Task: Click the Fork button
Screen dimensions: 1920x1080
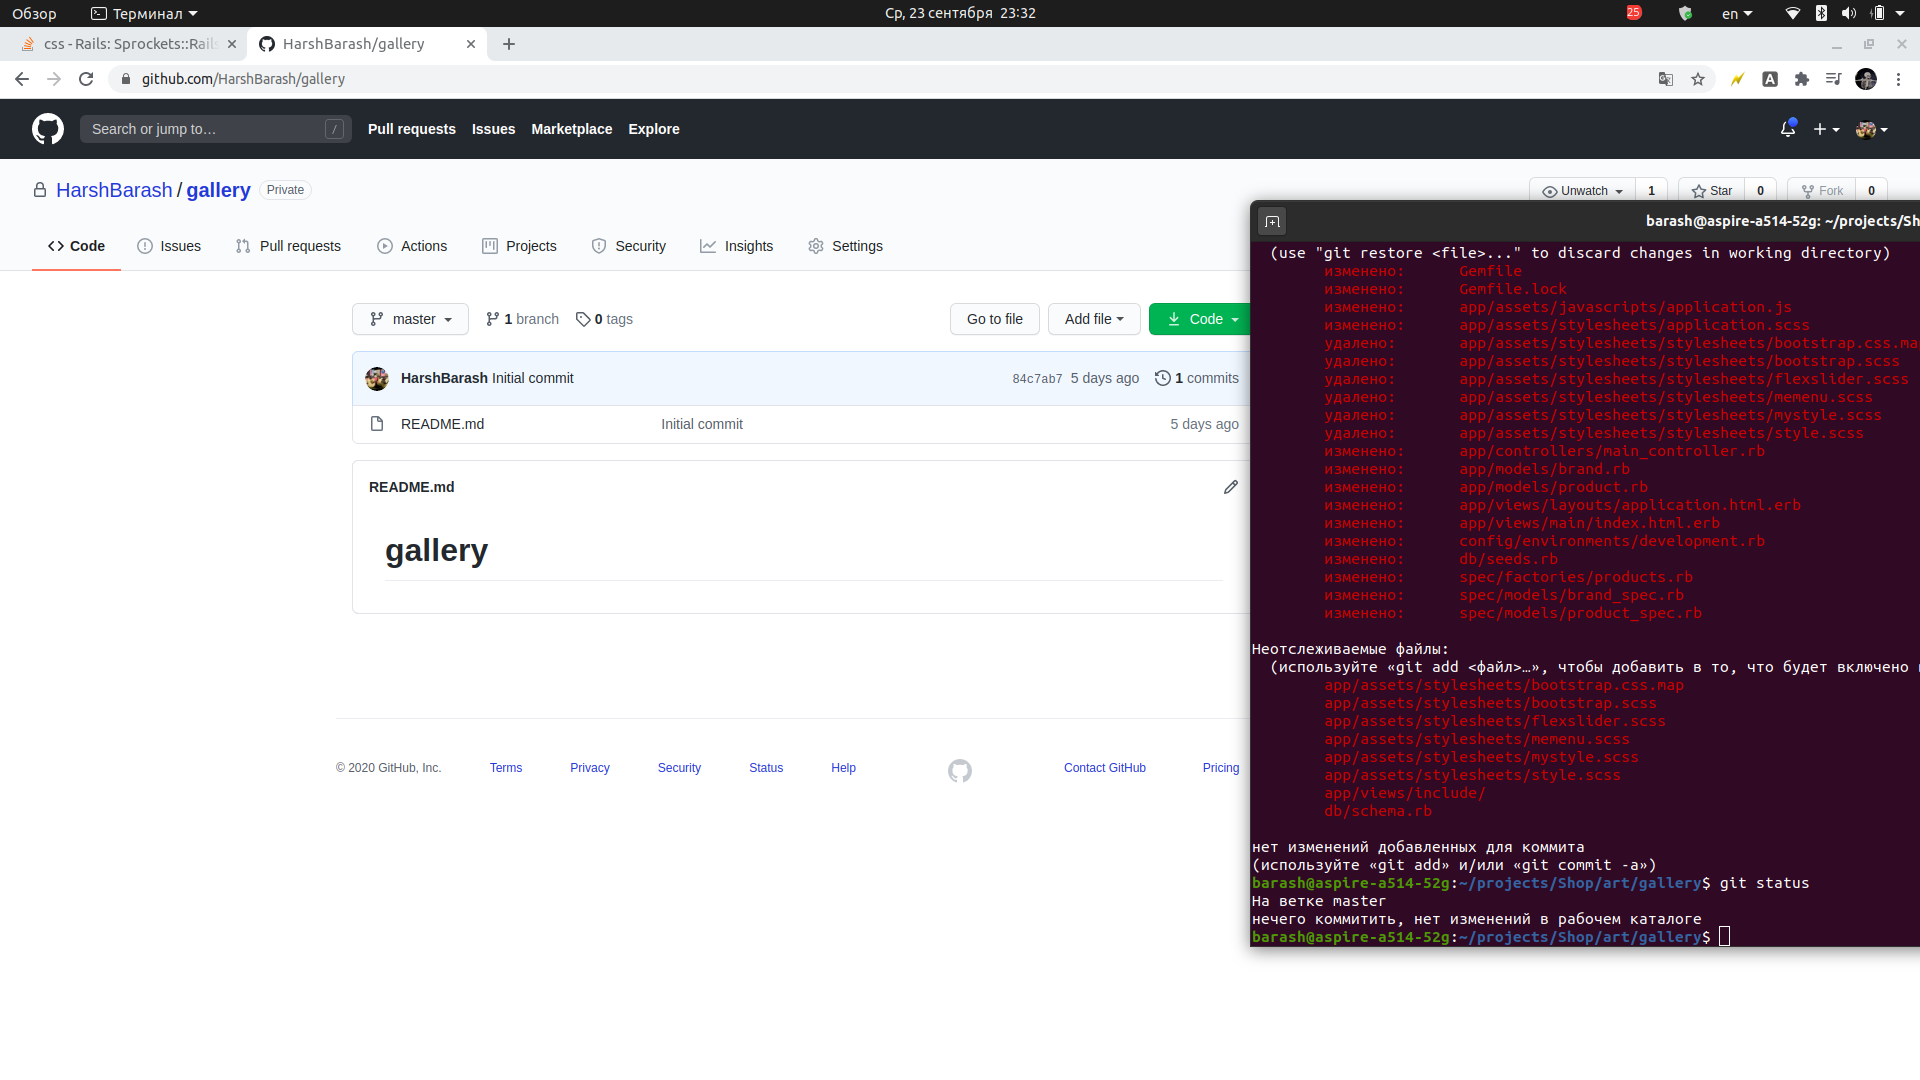Action: coord(1821,191)
